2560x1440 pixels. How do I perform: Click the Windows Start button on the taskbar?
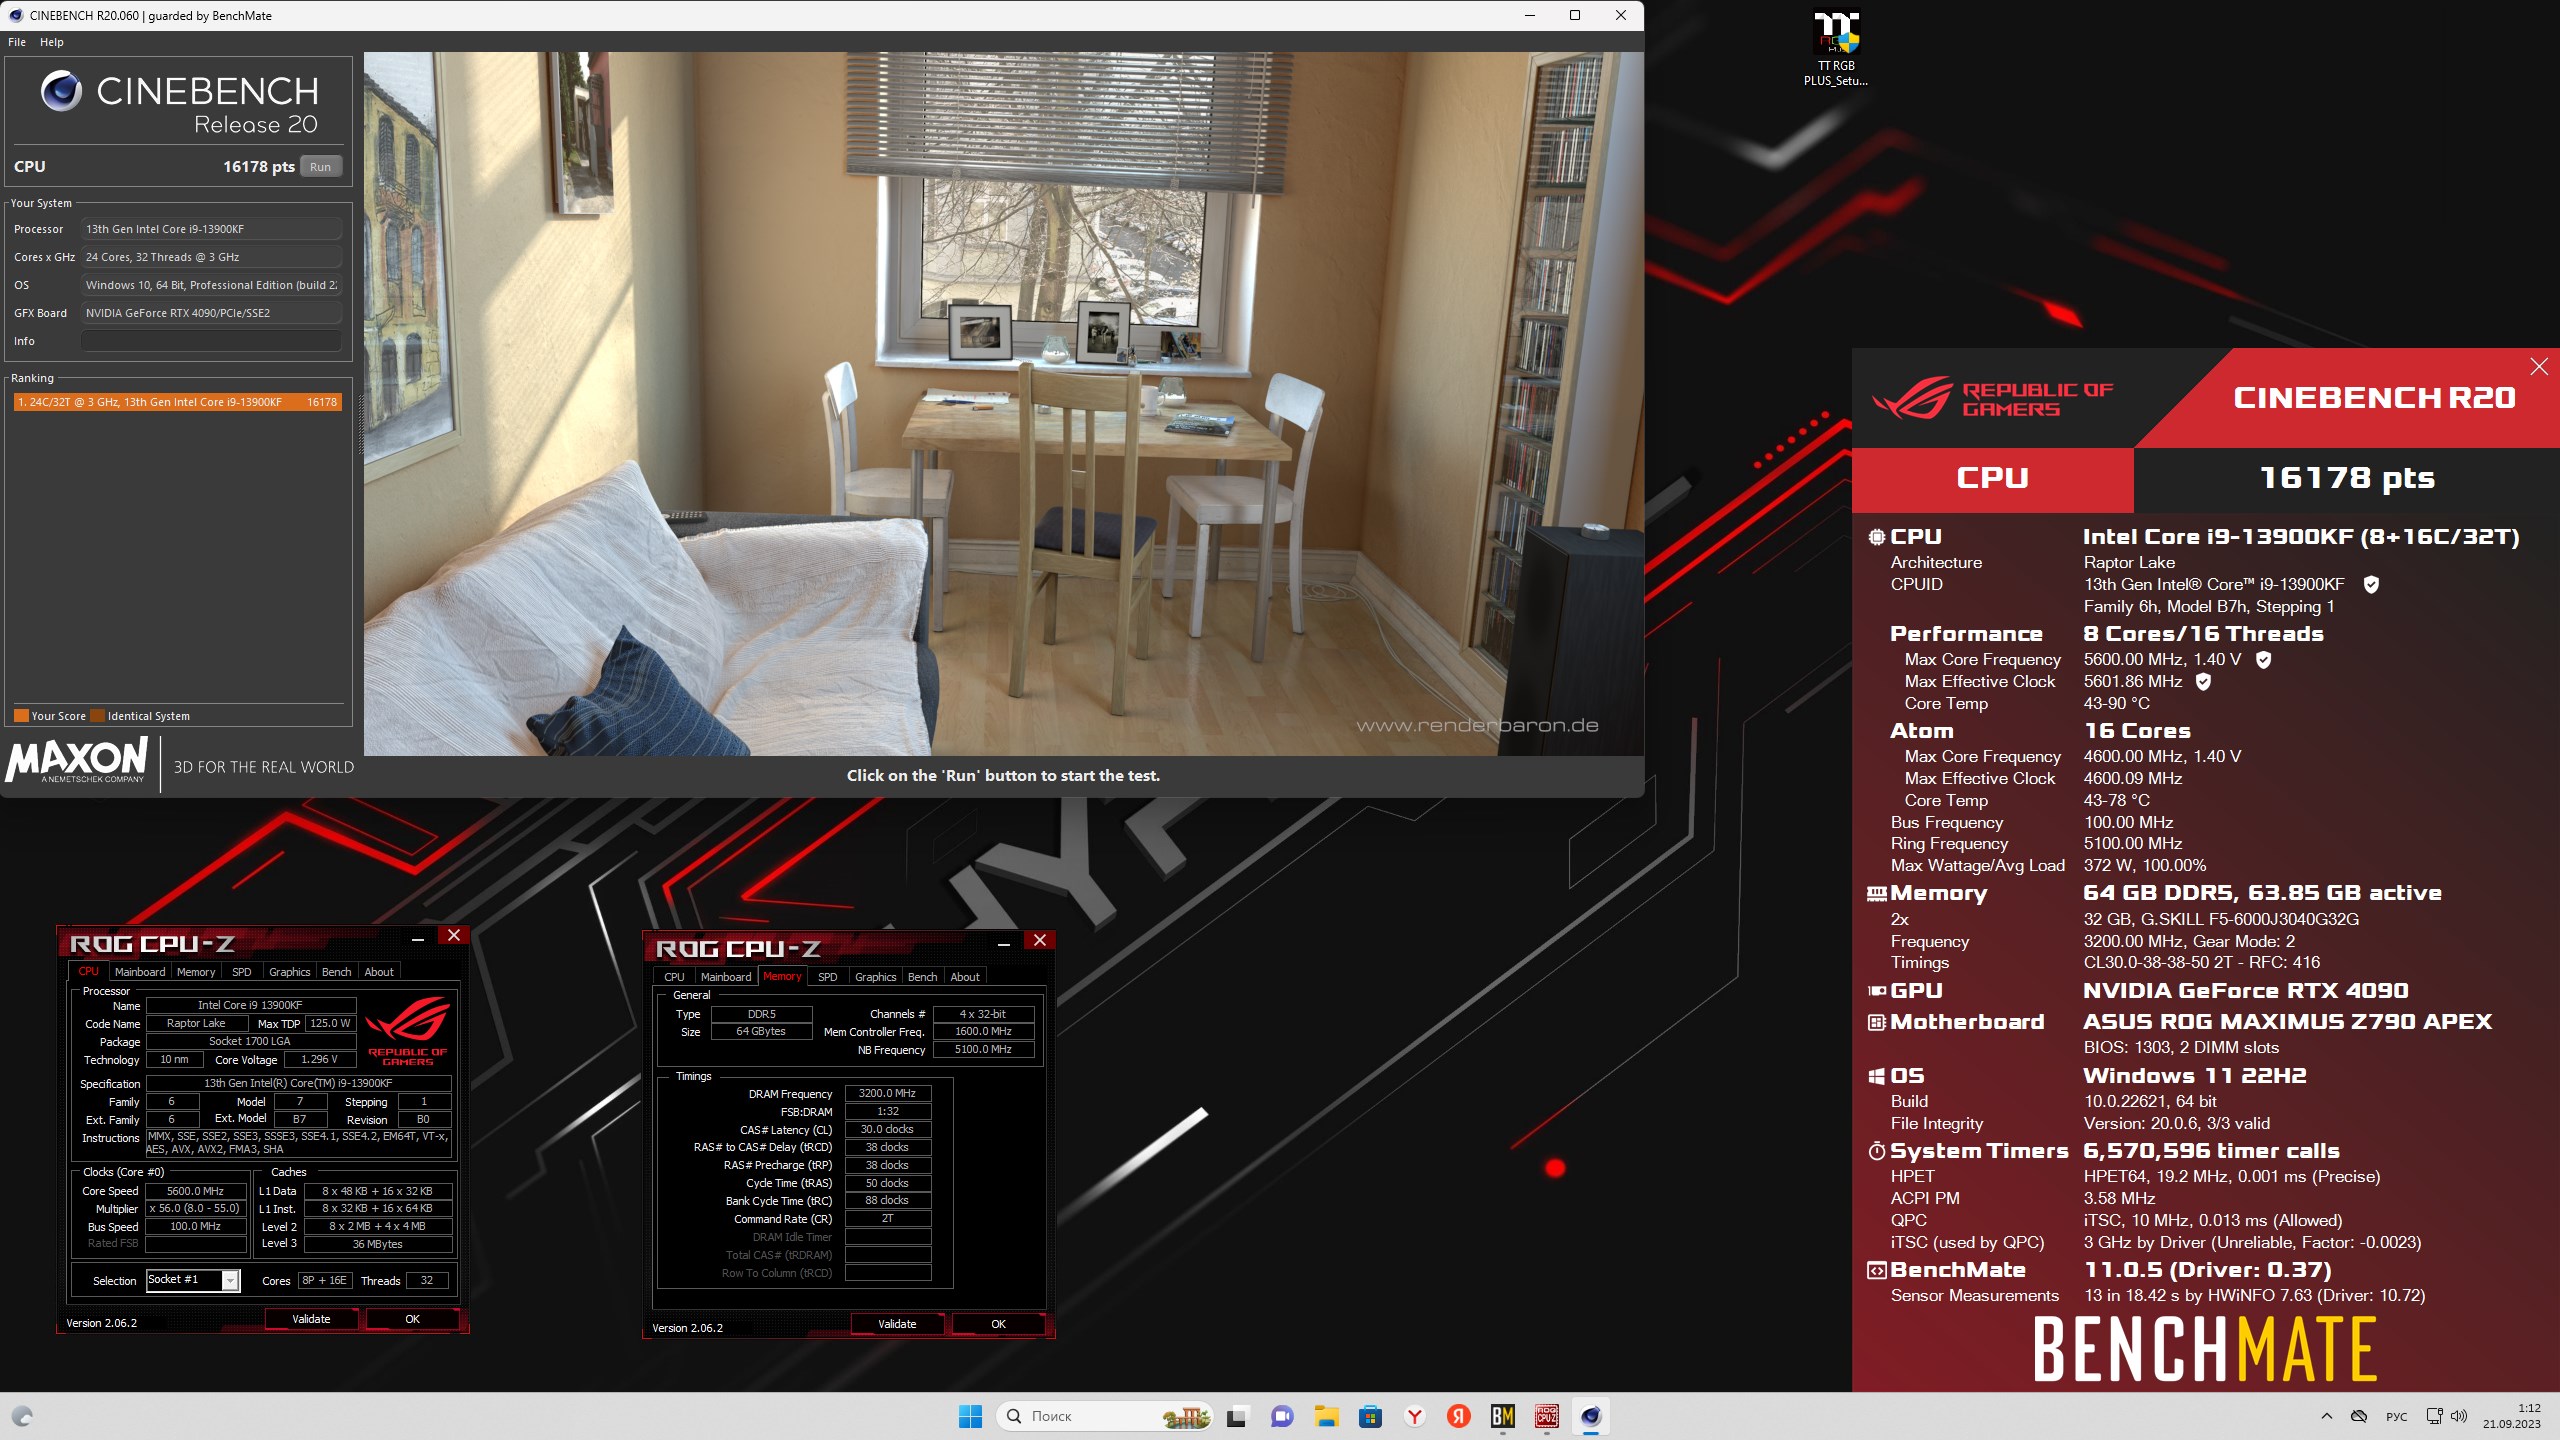tap(970, 1416)
